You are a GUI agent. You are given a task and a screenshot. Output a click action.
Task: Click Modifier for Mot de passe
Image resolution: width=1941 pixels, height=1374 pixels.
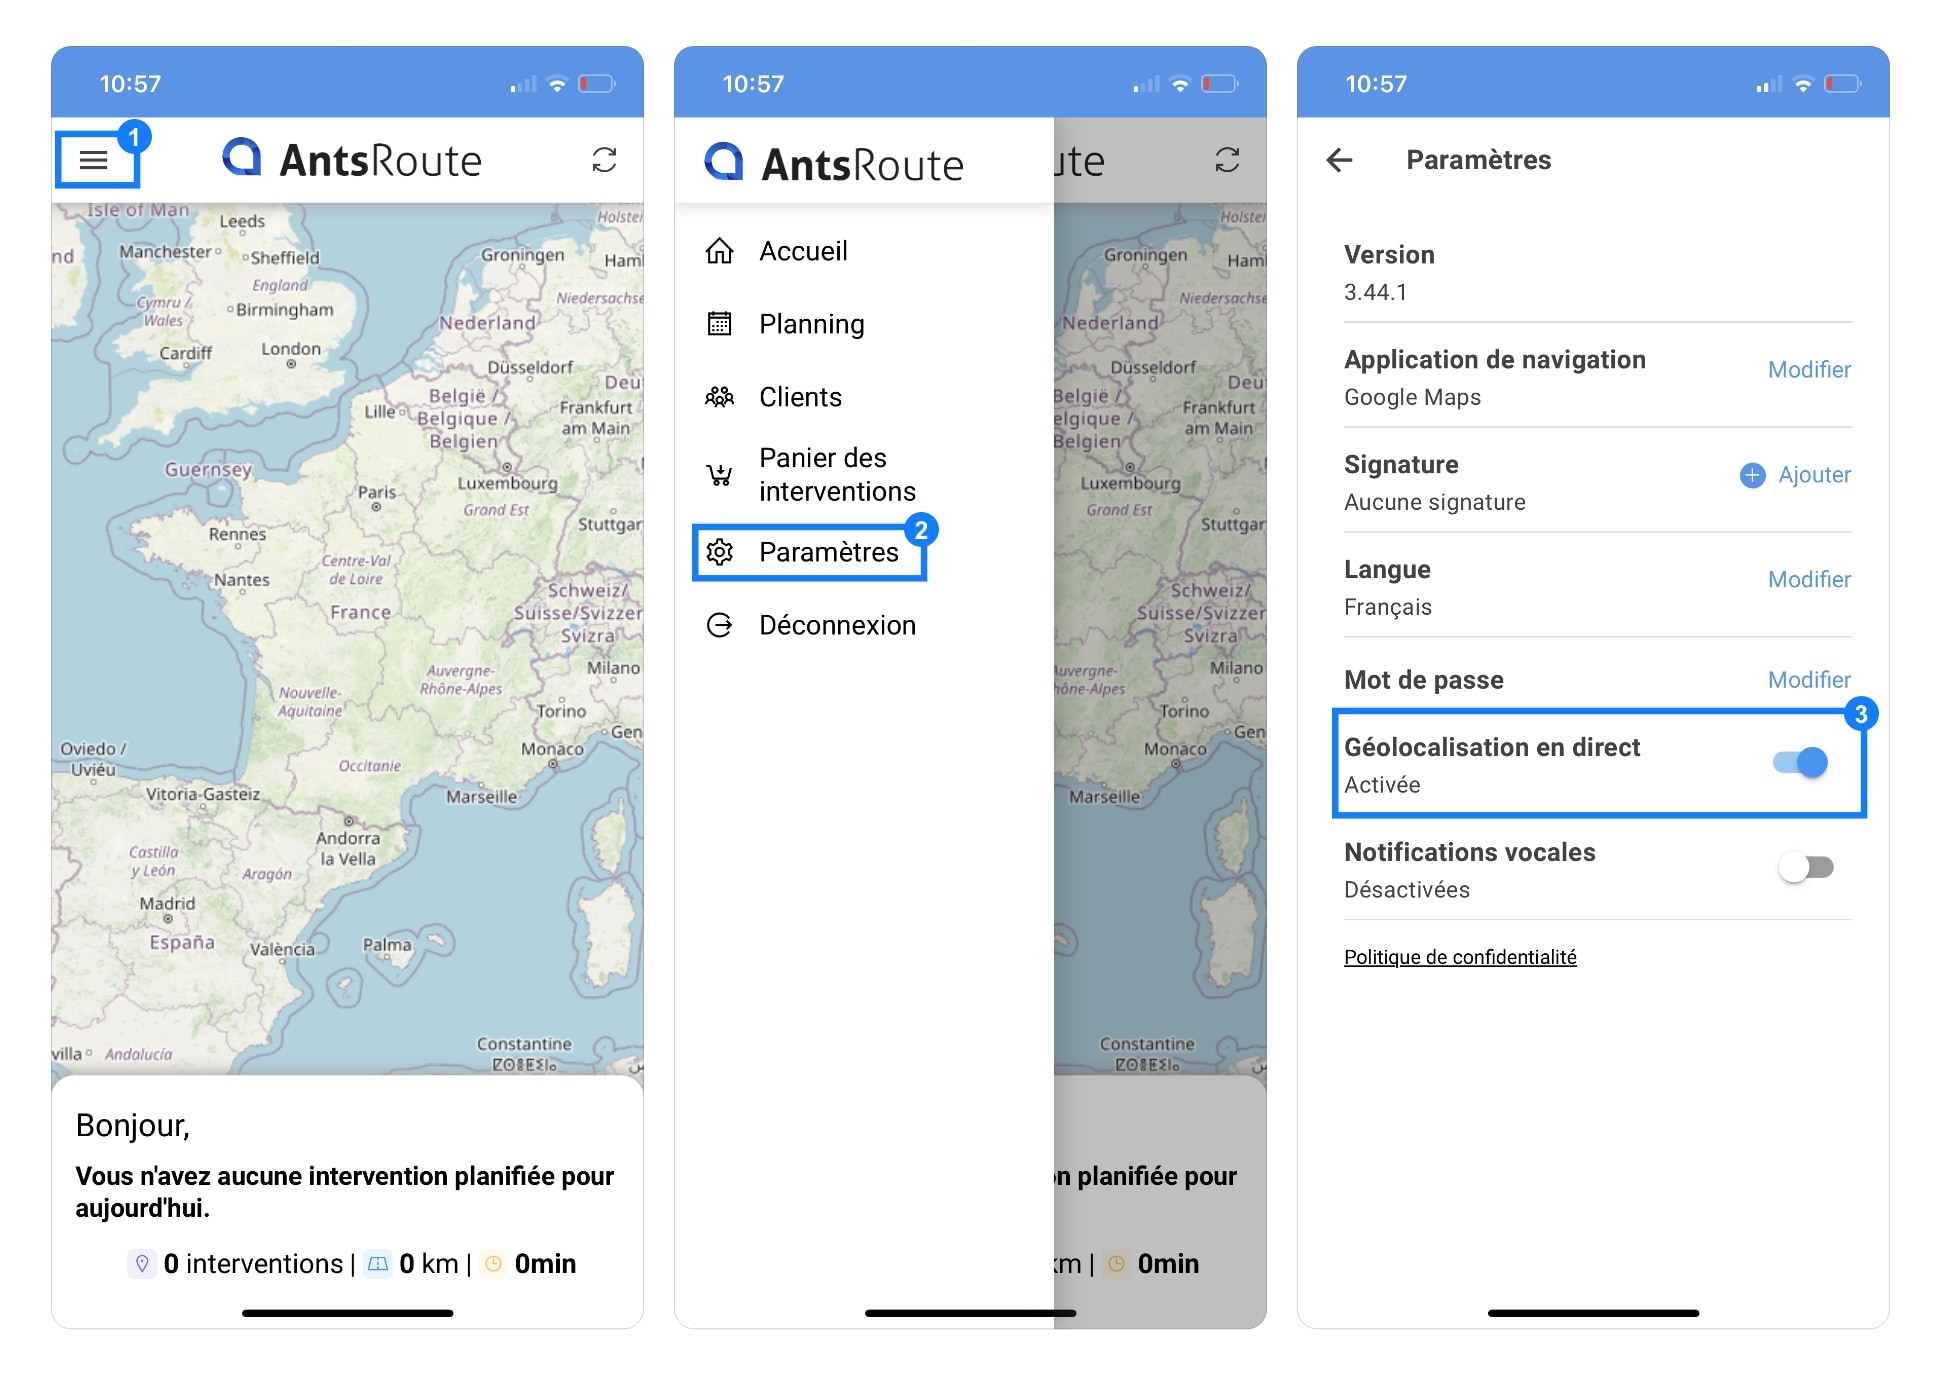1809,680
